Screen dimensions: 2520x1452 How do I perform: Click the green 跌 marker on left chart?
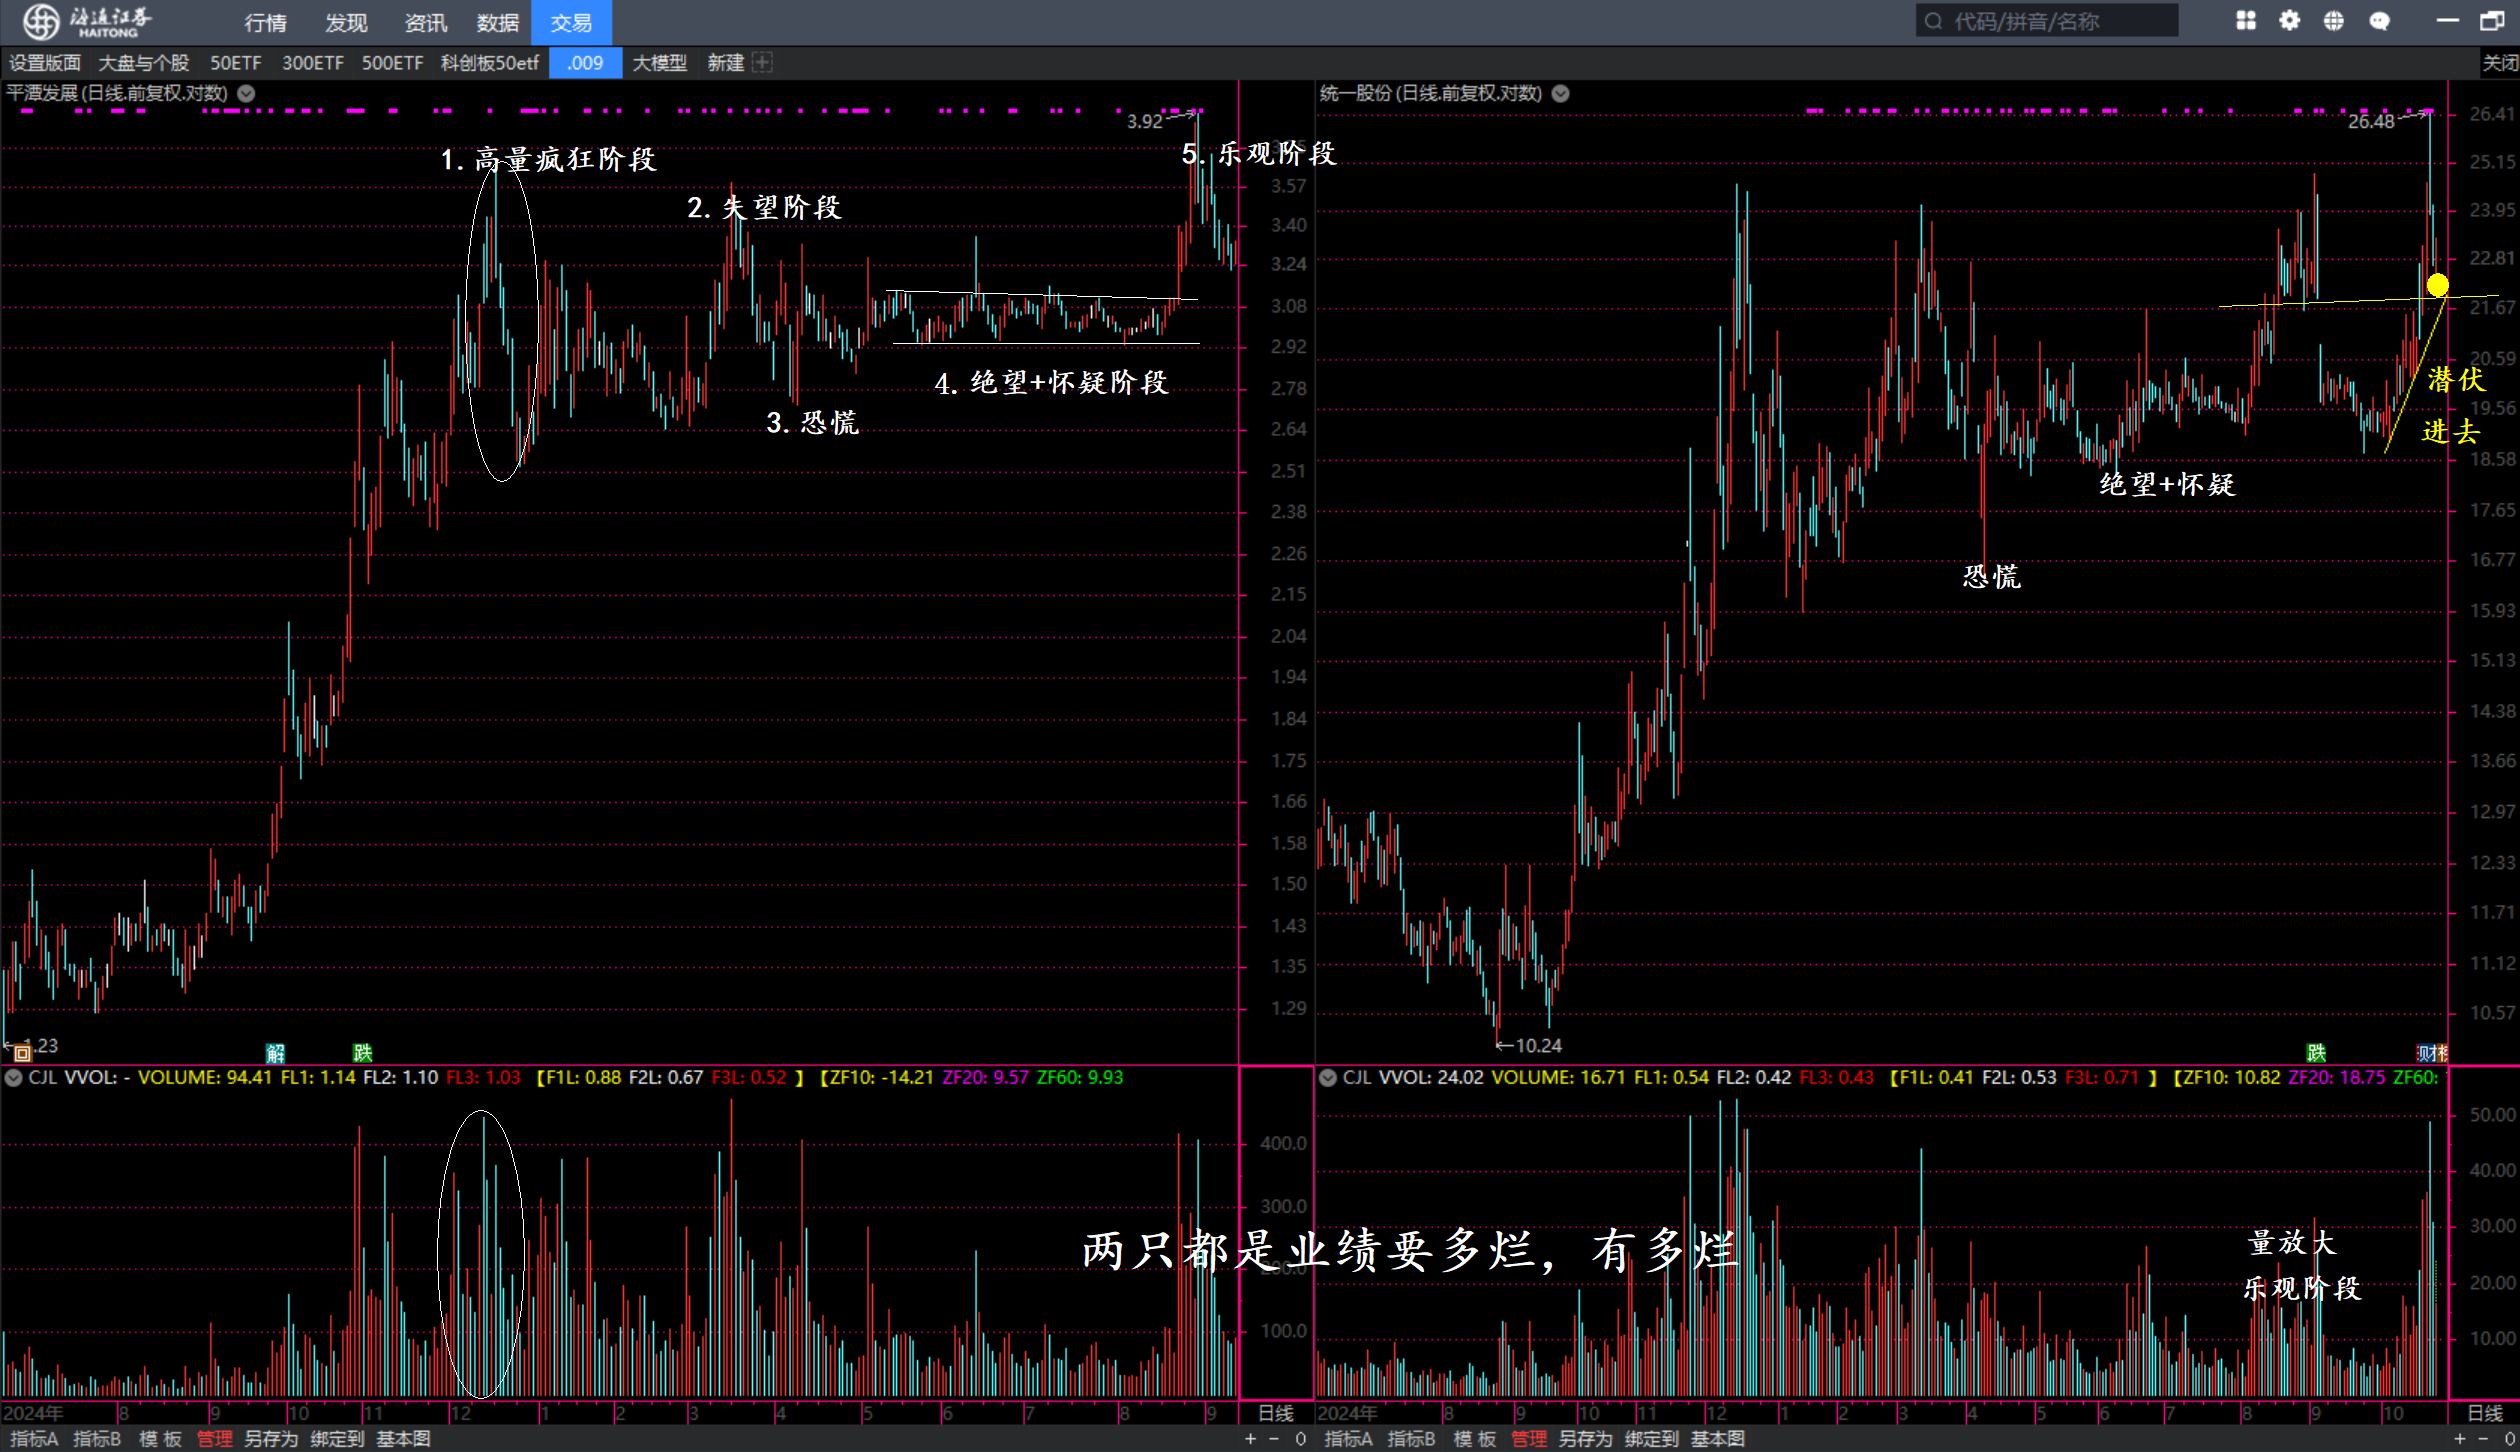coord(362,1052)
